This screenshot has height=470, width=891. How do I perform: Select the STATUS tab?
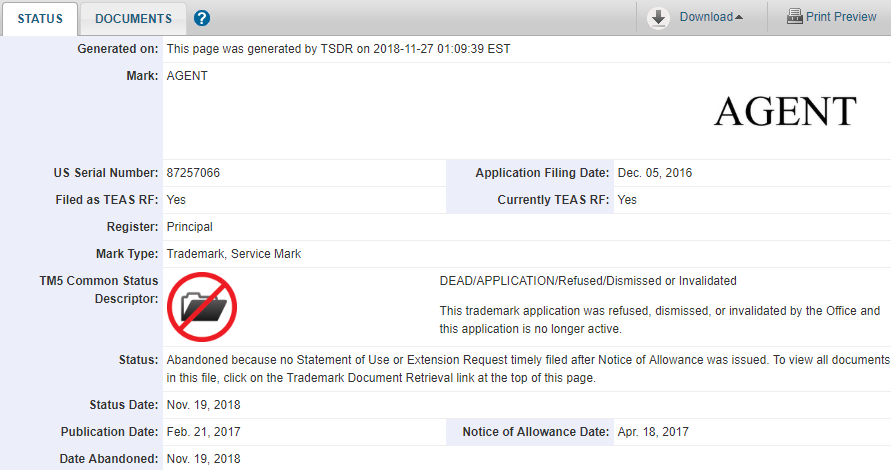(40, 19)
